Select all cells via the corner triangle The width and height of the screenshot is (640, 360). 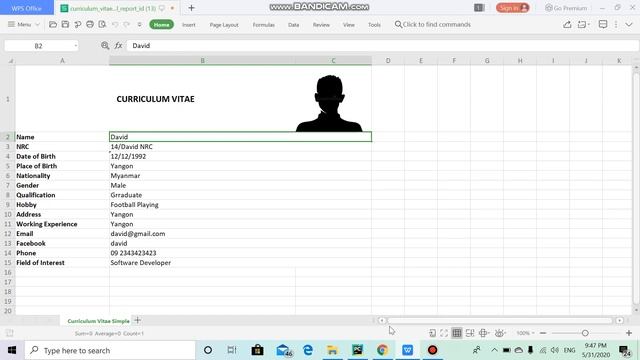pyautogui.click(x=11, y=61)
